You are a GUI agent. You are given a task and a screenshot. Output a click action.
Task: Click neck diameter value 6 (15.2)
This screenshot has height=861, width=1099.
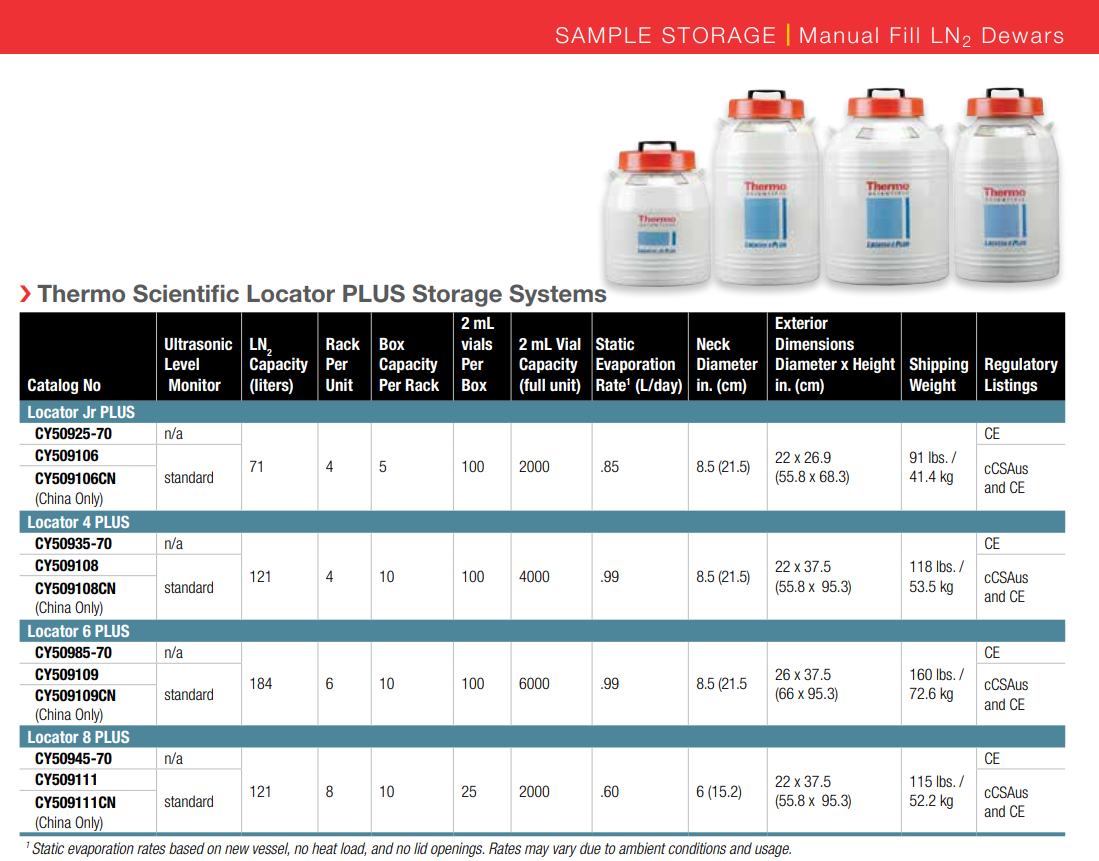click(718, 792)
